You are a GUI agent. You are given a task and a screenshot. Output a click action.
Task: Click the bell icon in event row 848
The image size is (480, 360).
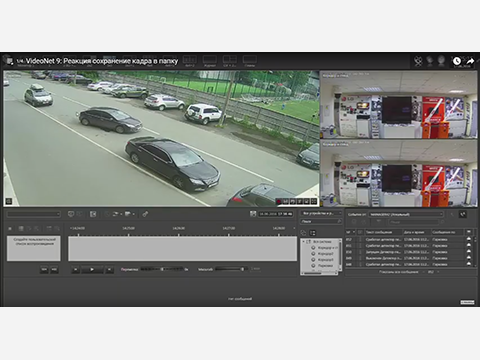click(469, 264)
